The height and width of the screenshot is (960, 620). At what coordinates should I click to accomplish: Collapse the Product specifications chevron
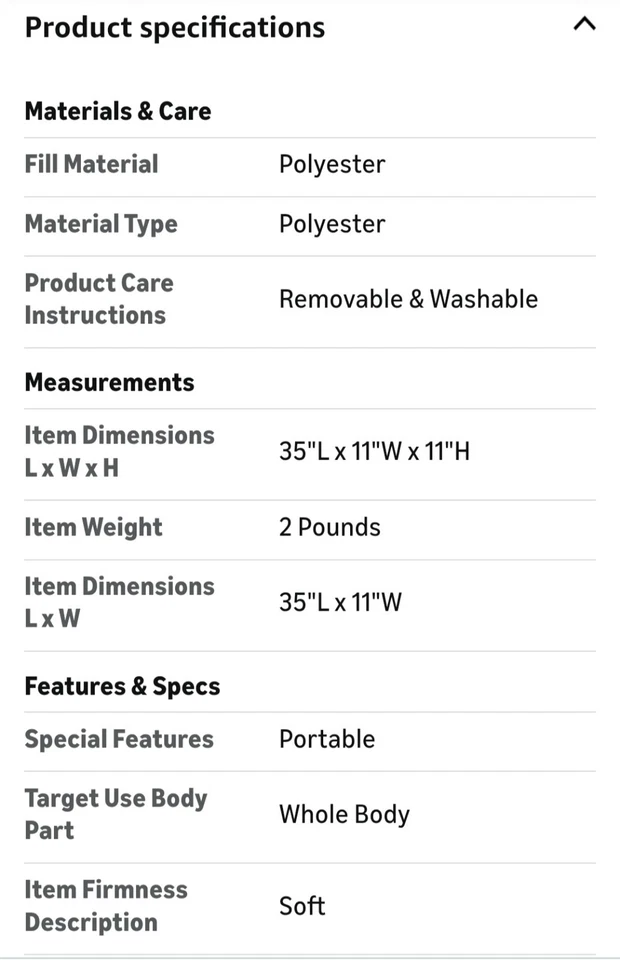pos(584,25)
